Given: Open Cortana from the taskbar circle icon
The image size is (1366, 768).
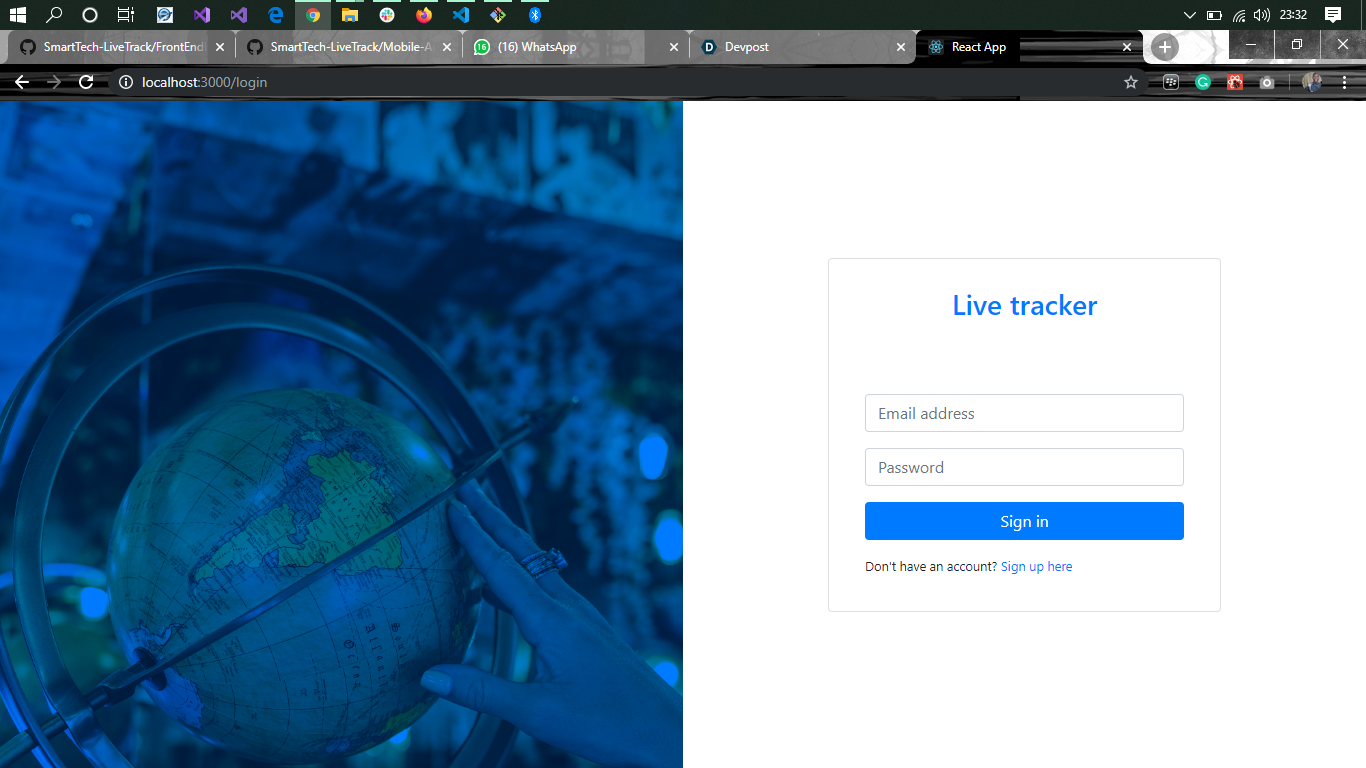Looking at the screenshot, I should (x=90, y=15).
